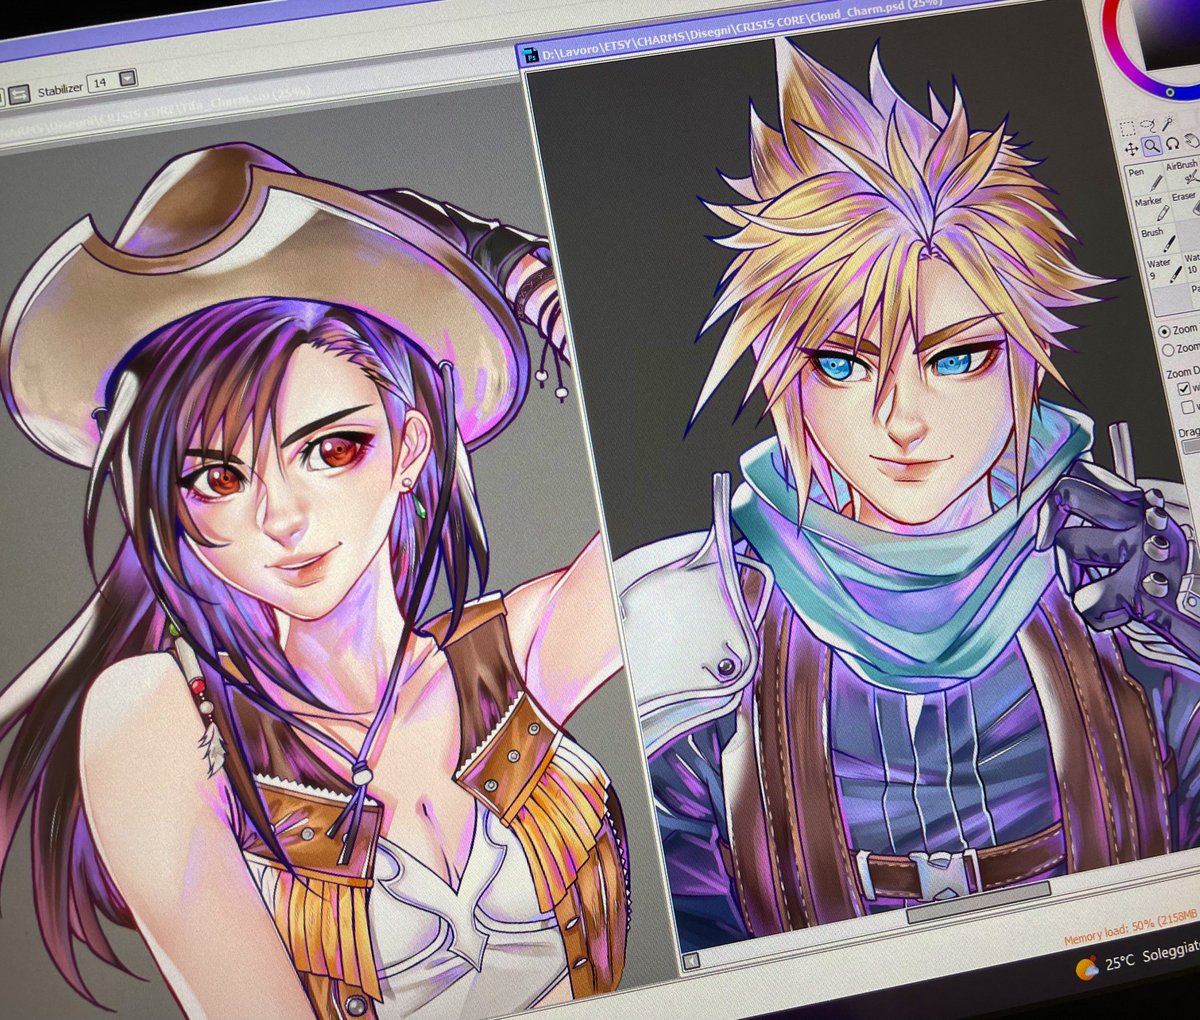The height and width of the screenshot is (1020, 1200).
Task: Select the first Zoom radio option
Action: [x=1164, y=331]
